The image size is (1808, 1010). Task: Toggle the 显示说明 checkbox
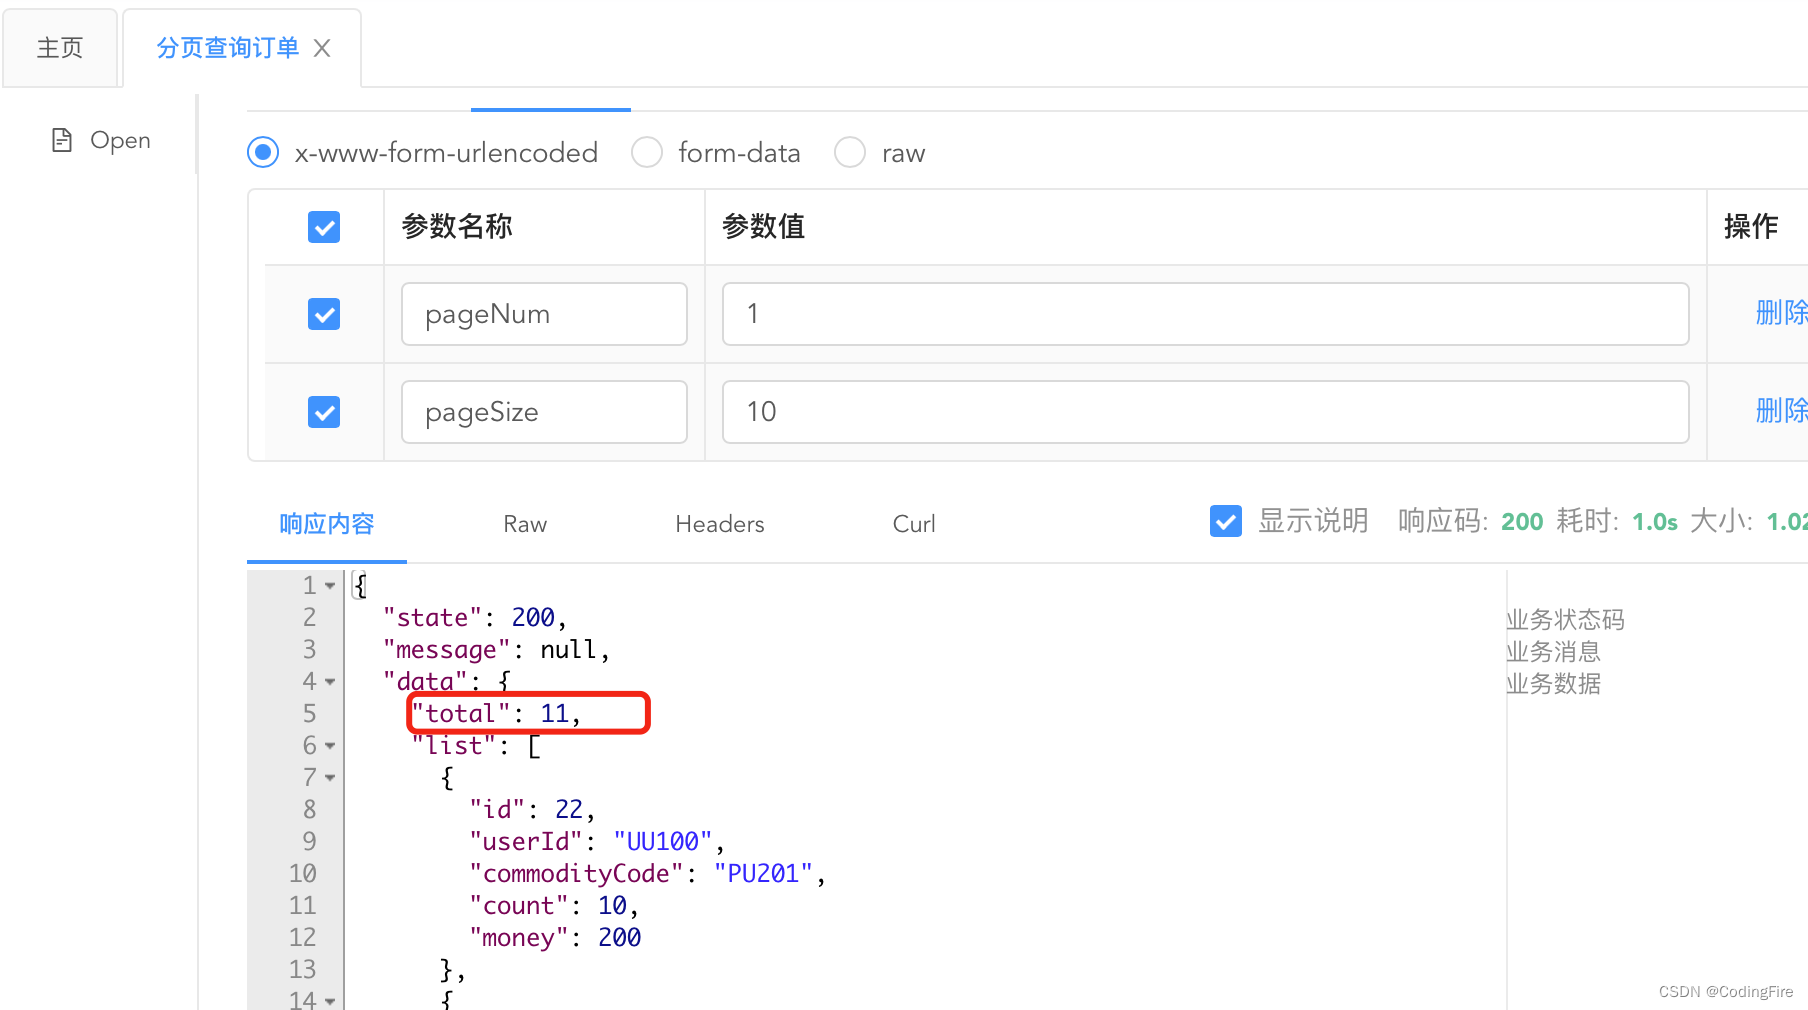[1226, 521]
